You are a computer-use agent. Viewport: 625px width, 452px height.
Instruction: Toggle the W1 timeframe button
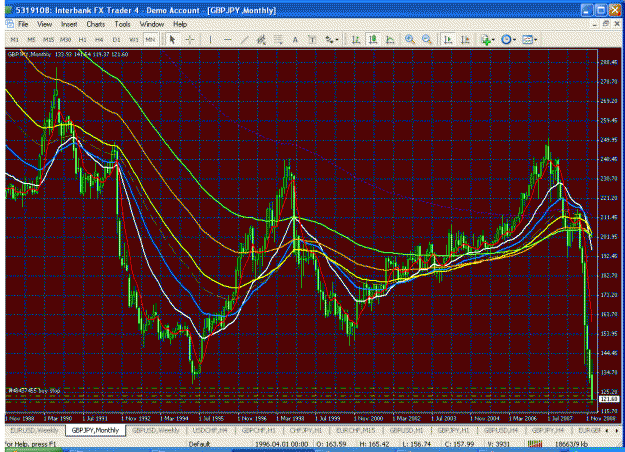tap(134, 39)
